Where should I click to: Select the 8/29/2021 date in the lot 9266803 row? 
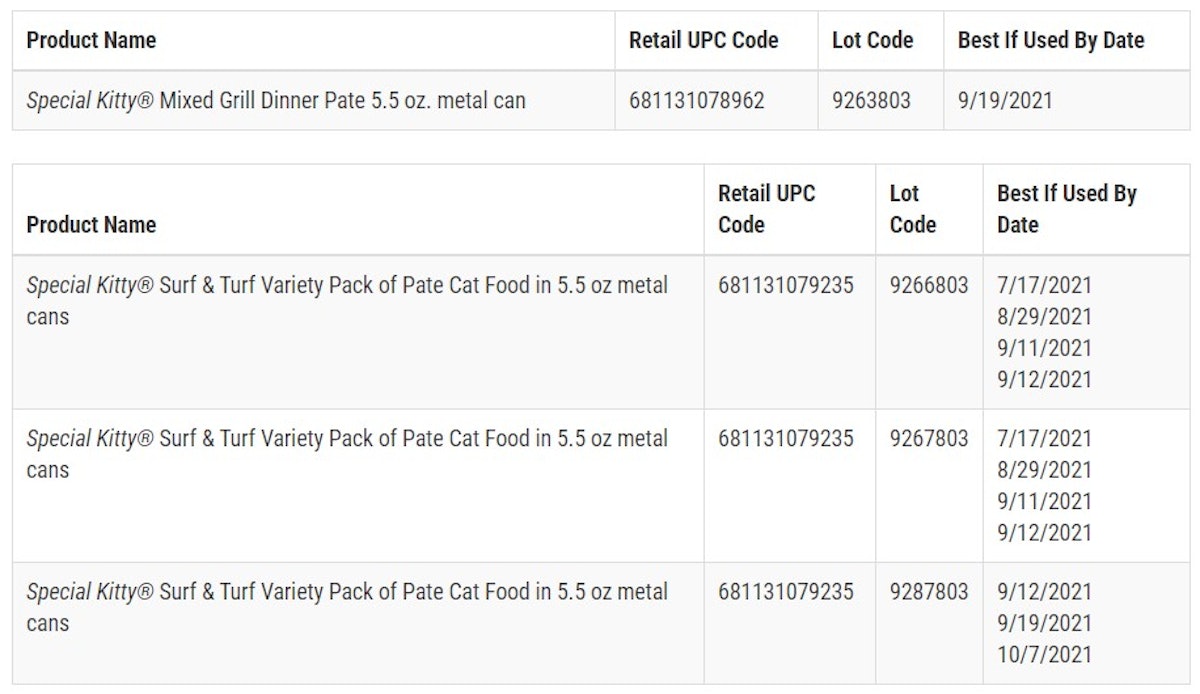click(1044, 317)
